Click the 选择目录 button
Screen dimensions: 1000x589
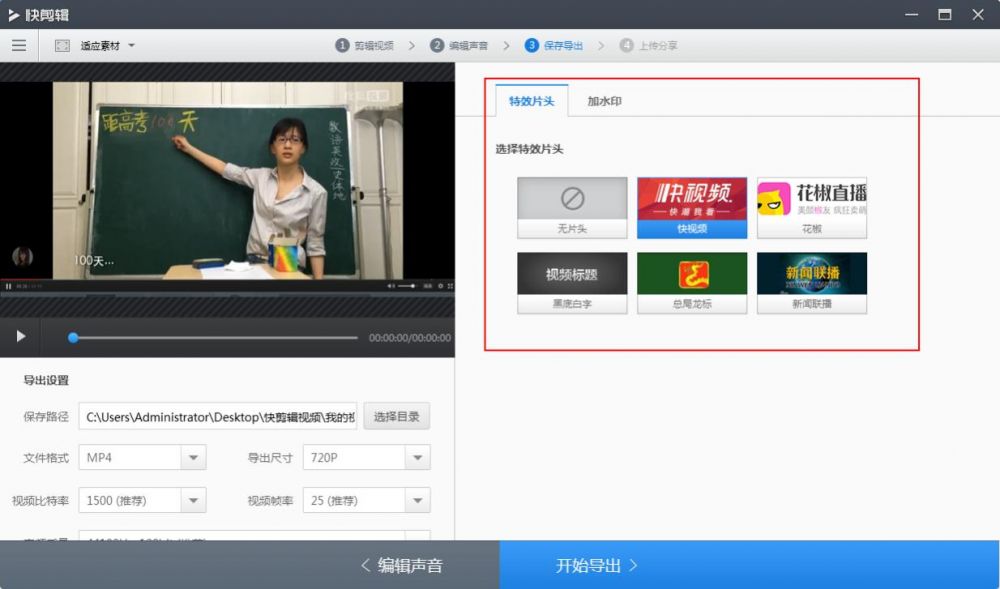397,416
